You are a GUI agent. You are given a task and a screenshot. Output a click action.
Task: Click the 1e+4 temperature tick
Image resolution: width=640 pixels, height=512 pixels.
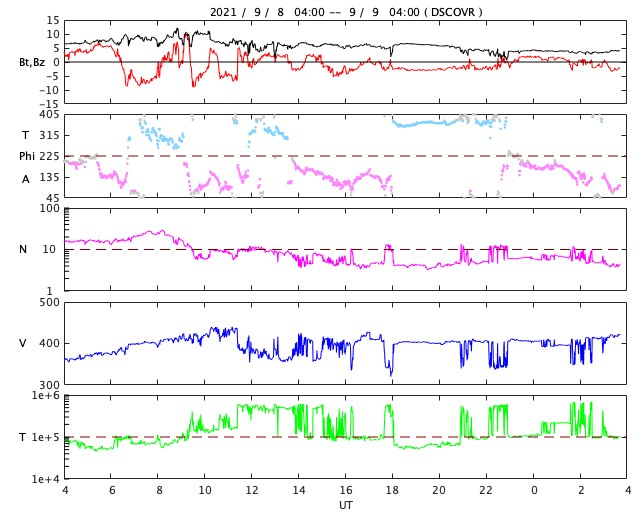(x=46, y=479)
